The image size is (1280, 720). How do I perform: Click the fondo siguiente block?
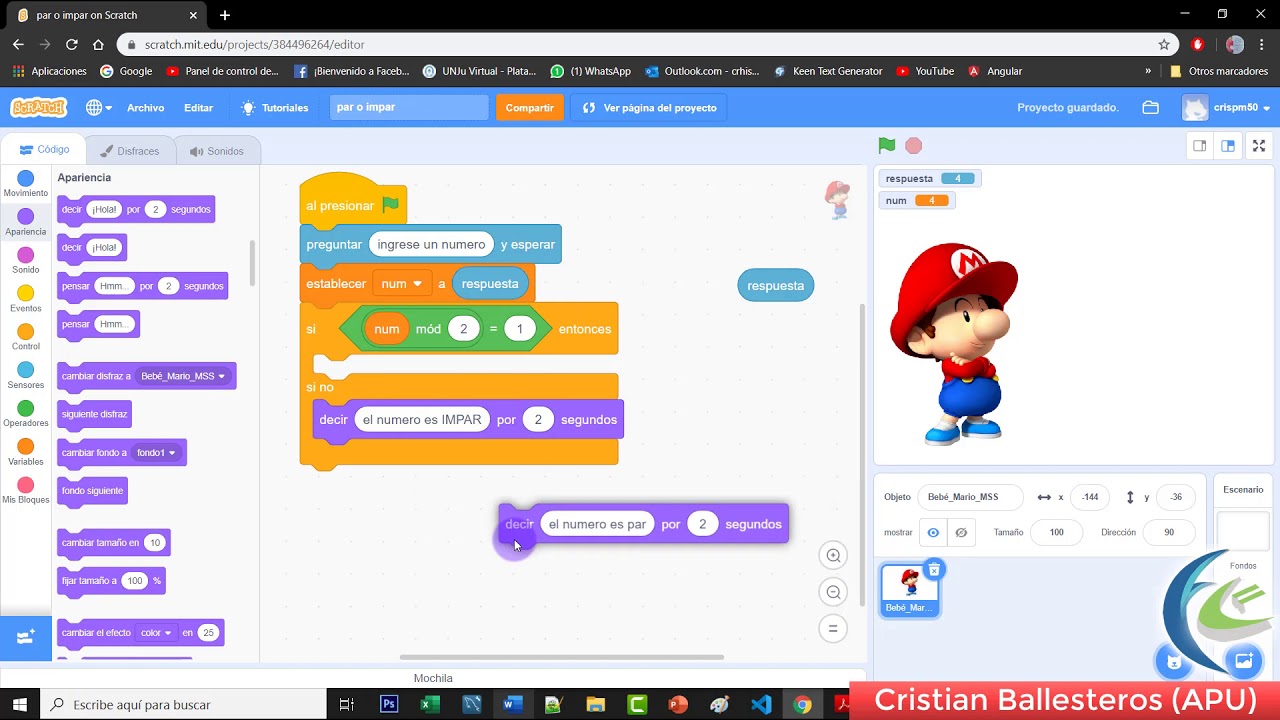coord(92,491)
